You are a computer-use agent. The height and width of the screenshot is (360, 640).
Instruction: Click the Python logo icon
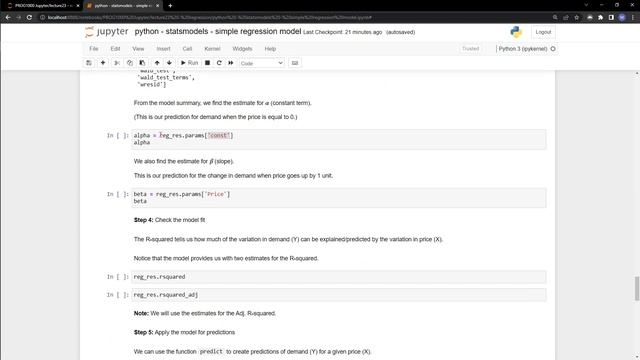tap(516, 32)
